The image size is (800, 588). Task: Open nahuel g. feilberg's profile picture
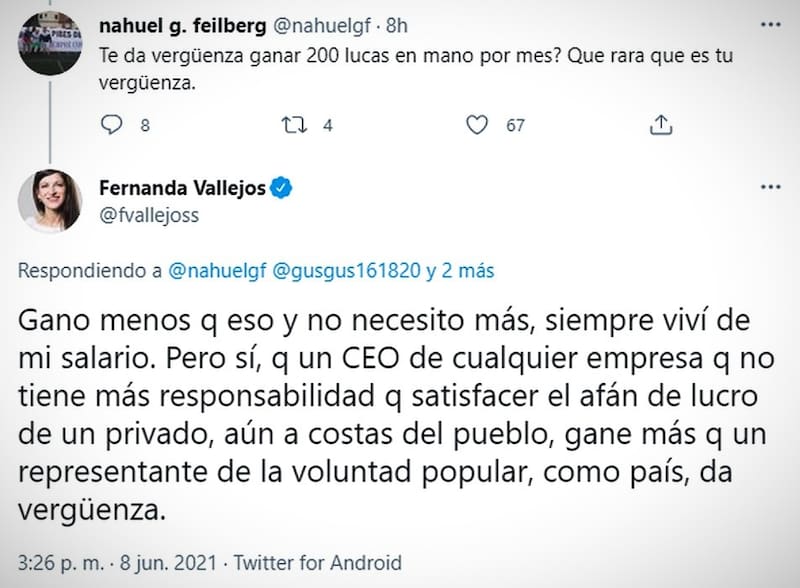click(x=50, y=42)
